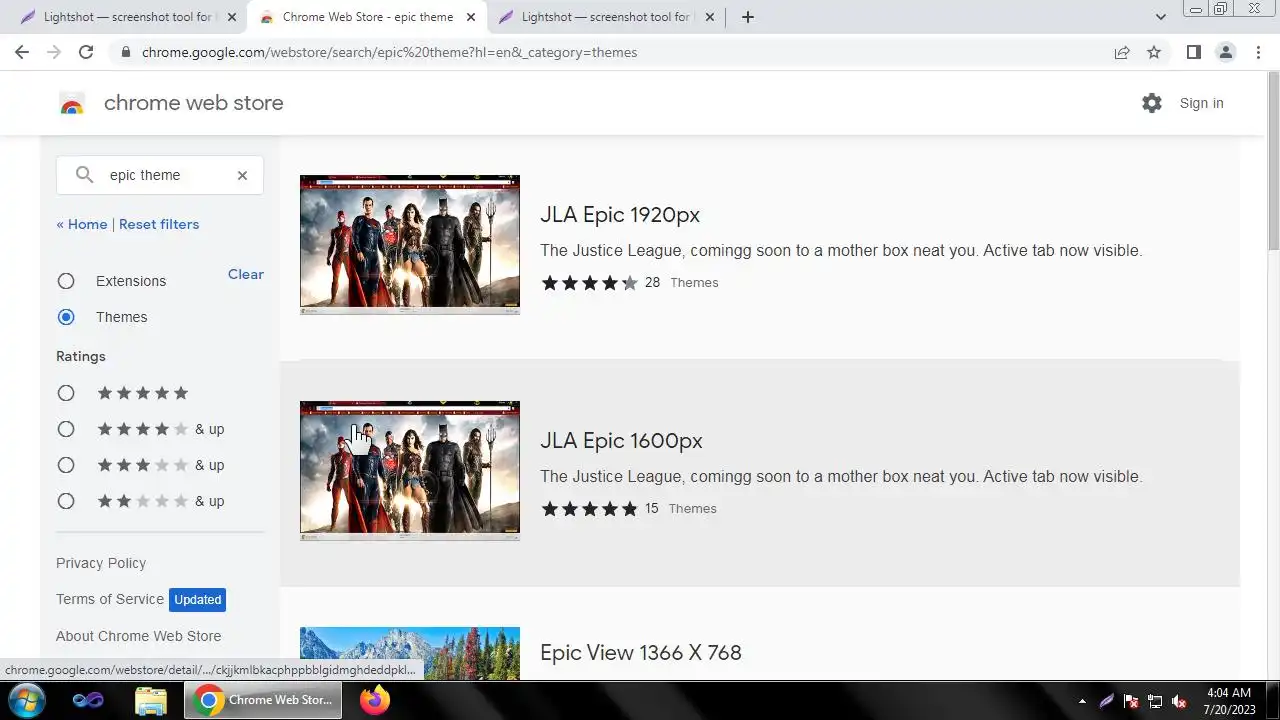Reload the current page
1280x720 pixels.
[x=86, y=52]
